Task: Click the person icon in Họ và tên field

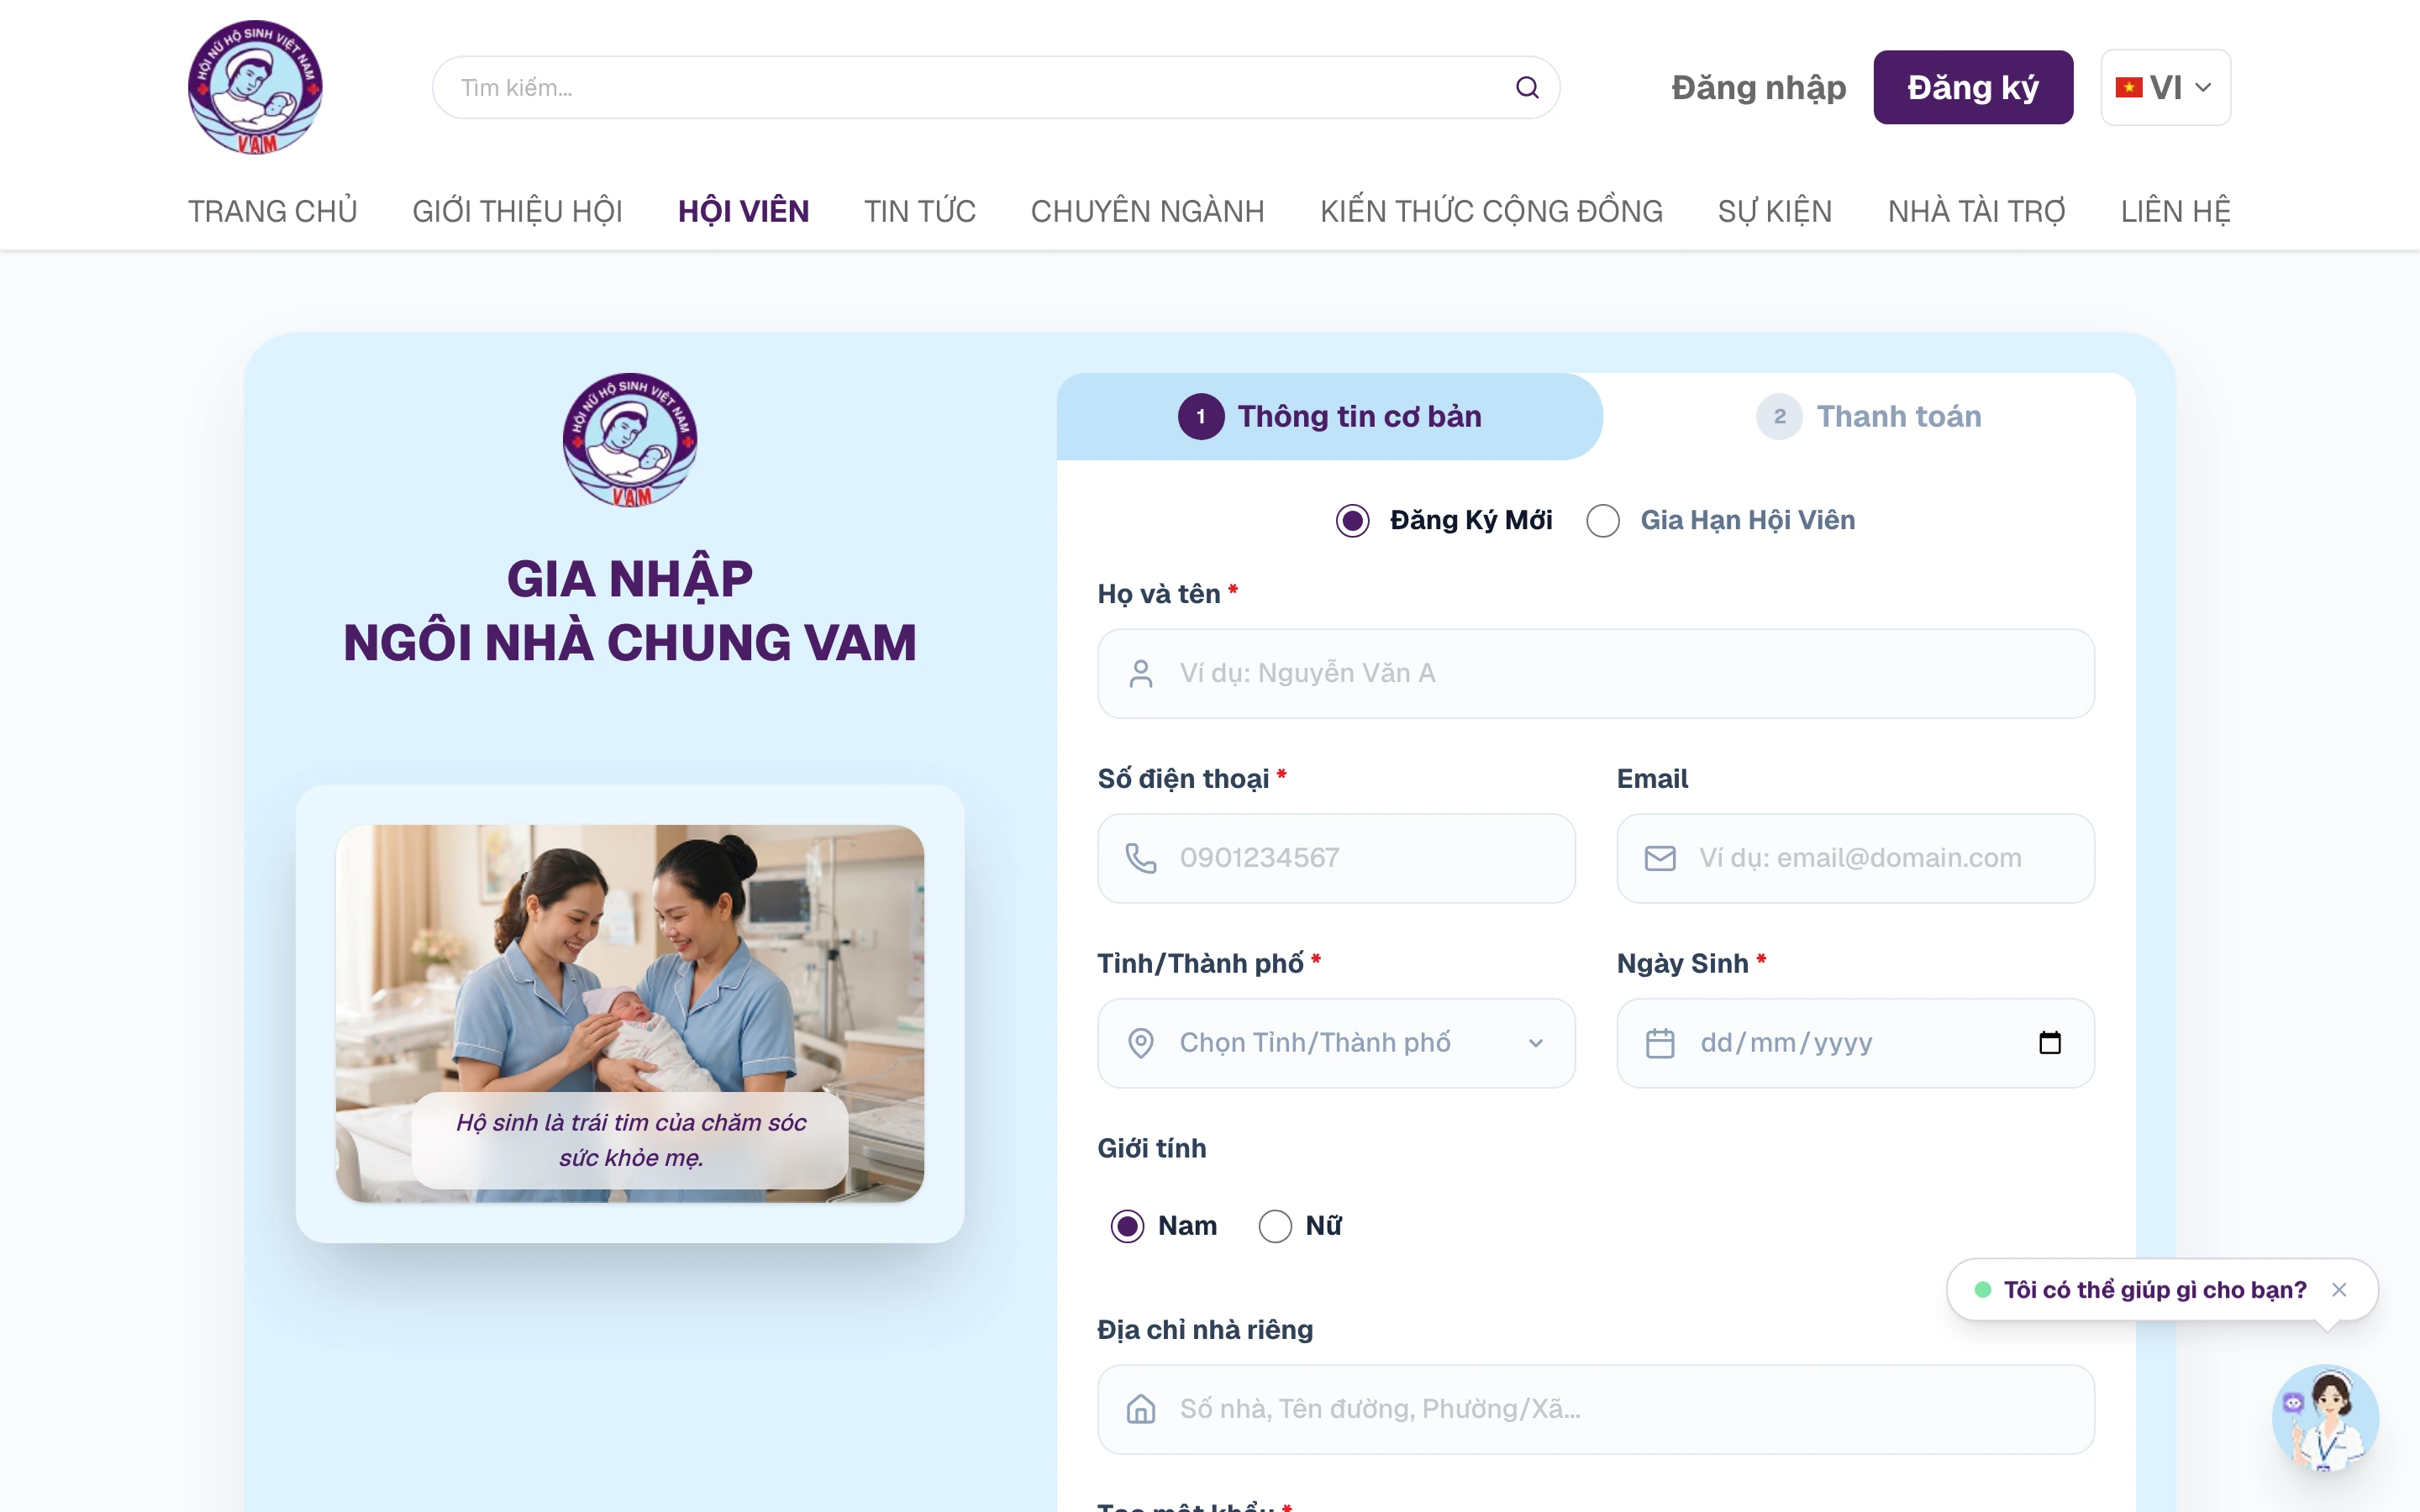Action: [x=1141, y=674]
